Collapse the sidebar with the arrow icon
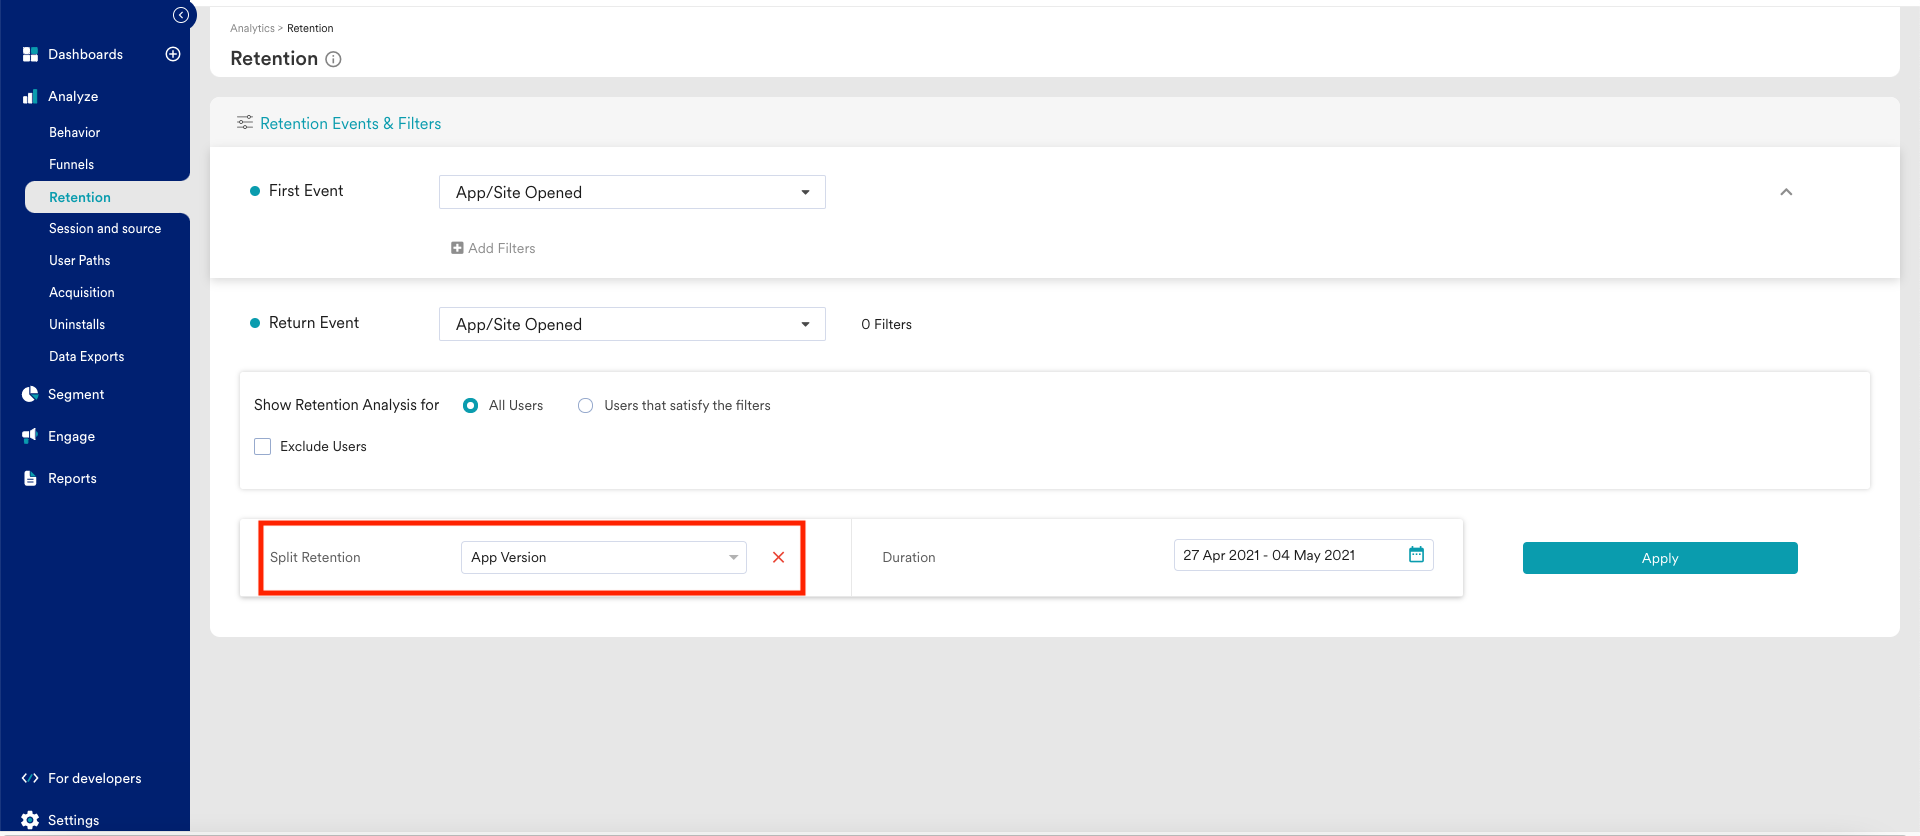Image resolution: width=1920 pixels, height=836 pixels. pos(181,15)
